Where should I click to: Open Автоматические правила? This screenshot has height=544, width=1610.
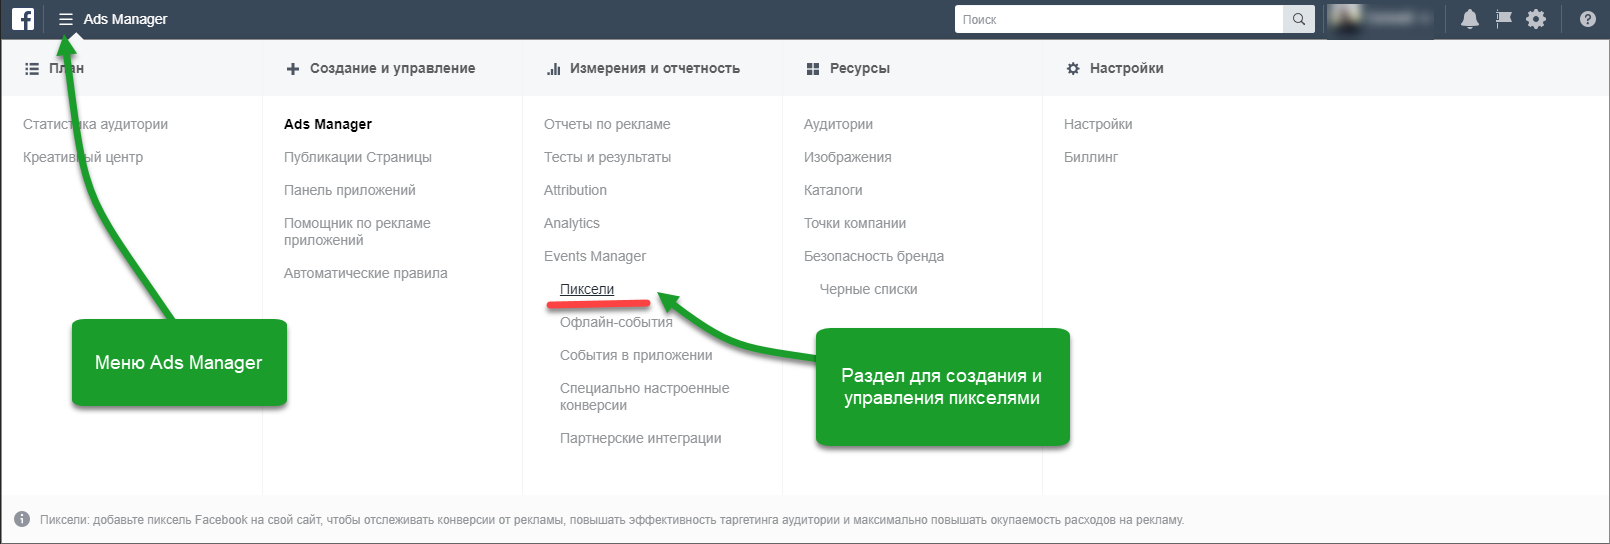click(366, 273)
